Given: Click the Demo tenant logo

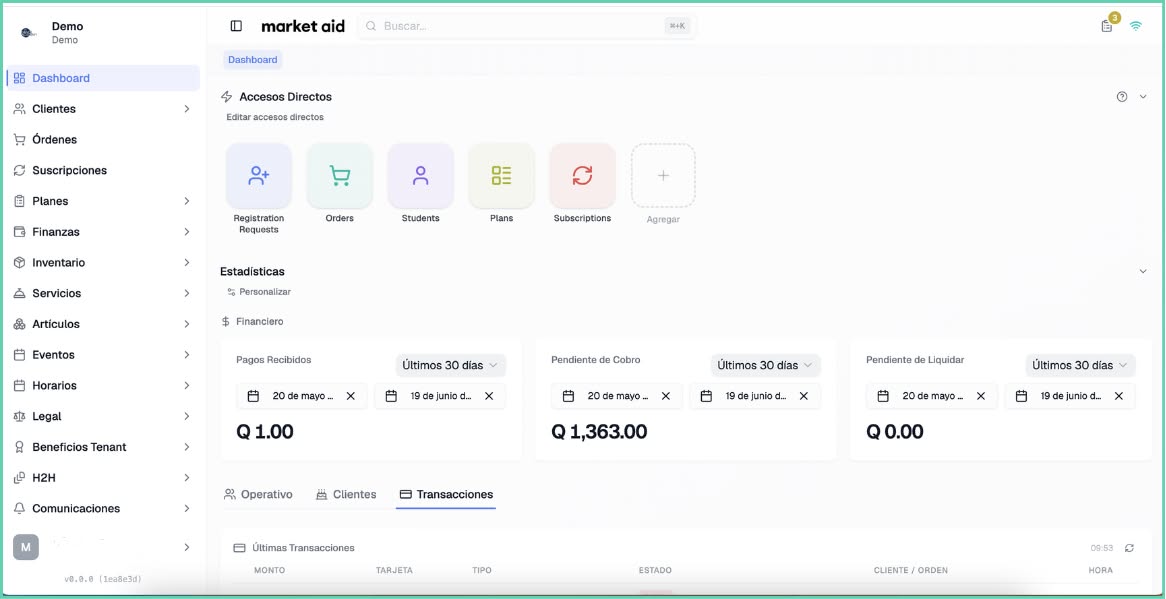Looking at the screenshot, I should point(28,33).
